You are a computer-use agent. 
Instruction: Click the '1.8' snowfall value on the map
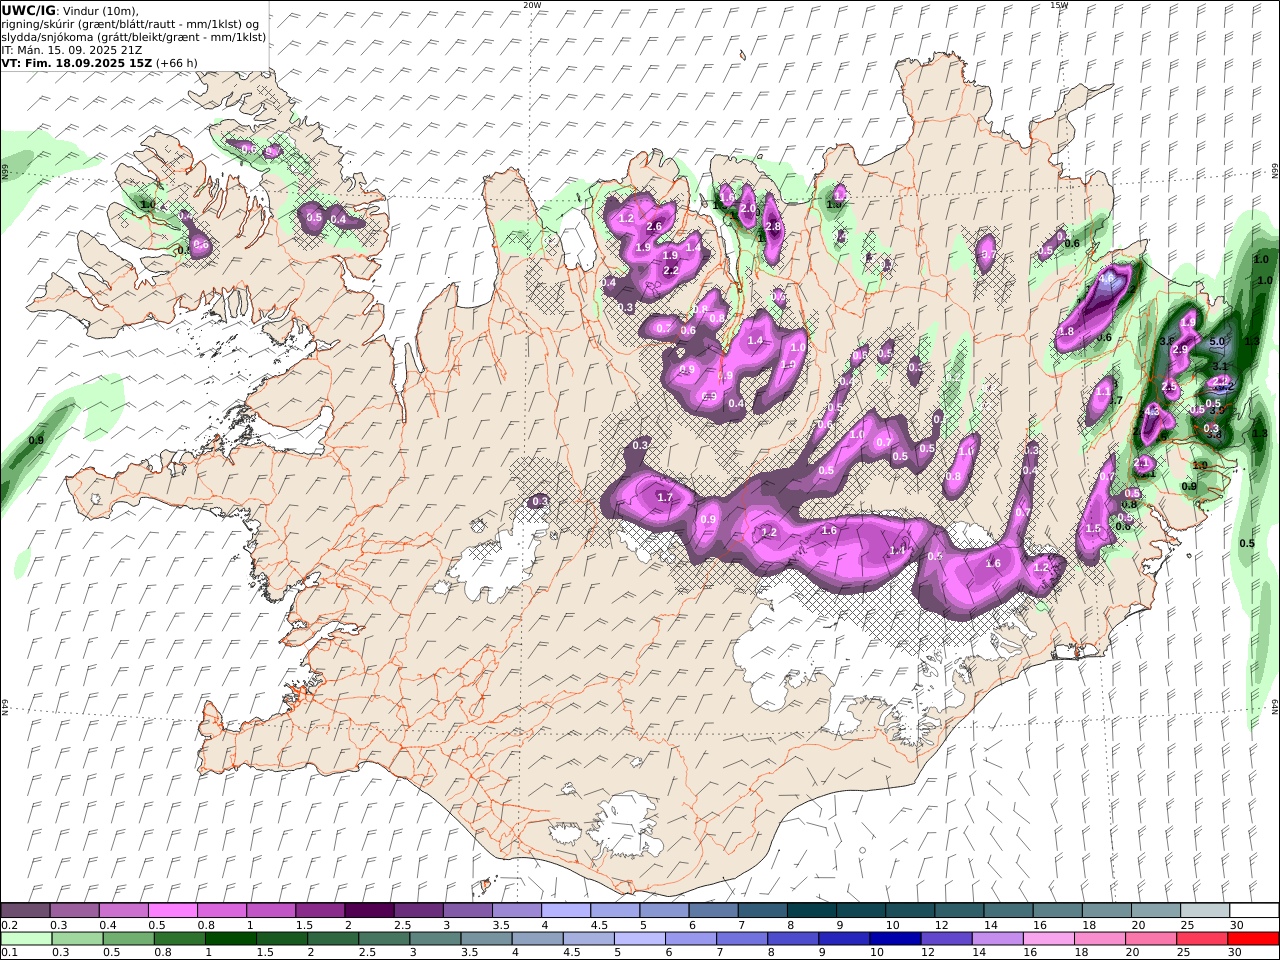tap(1066, 332)
